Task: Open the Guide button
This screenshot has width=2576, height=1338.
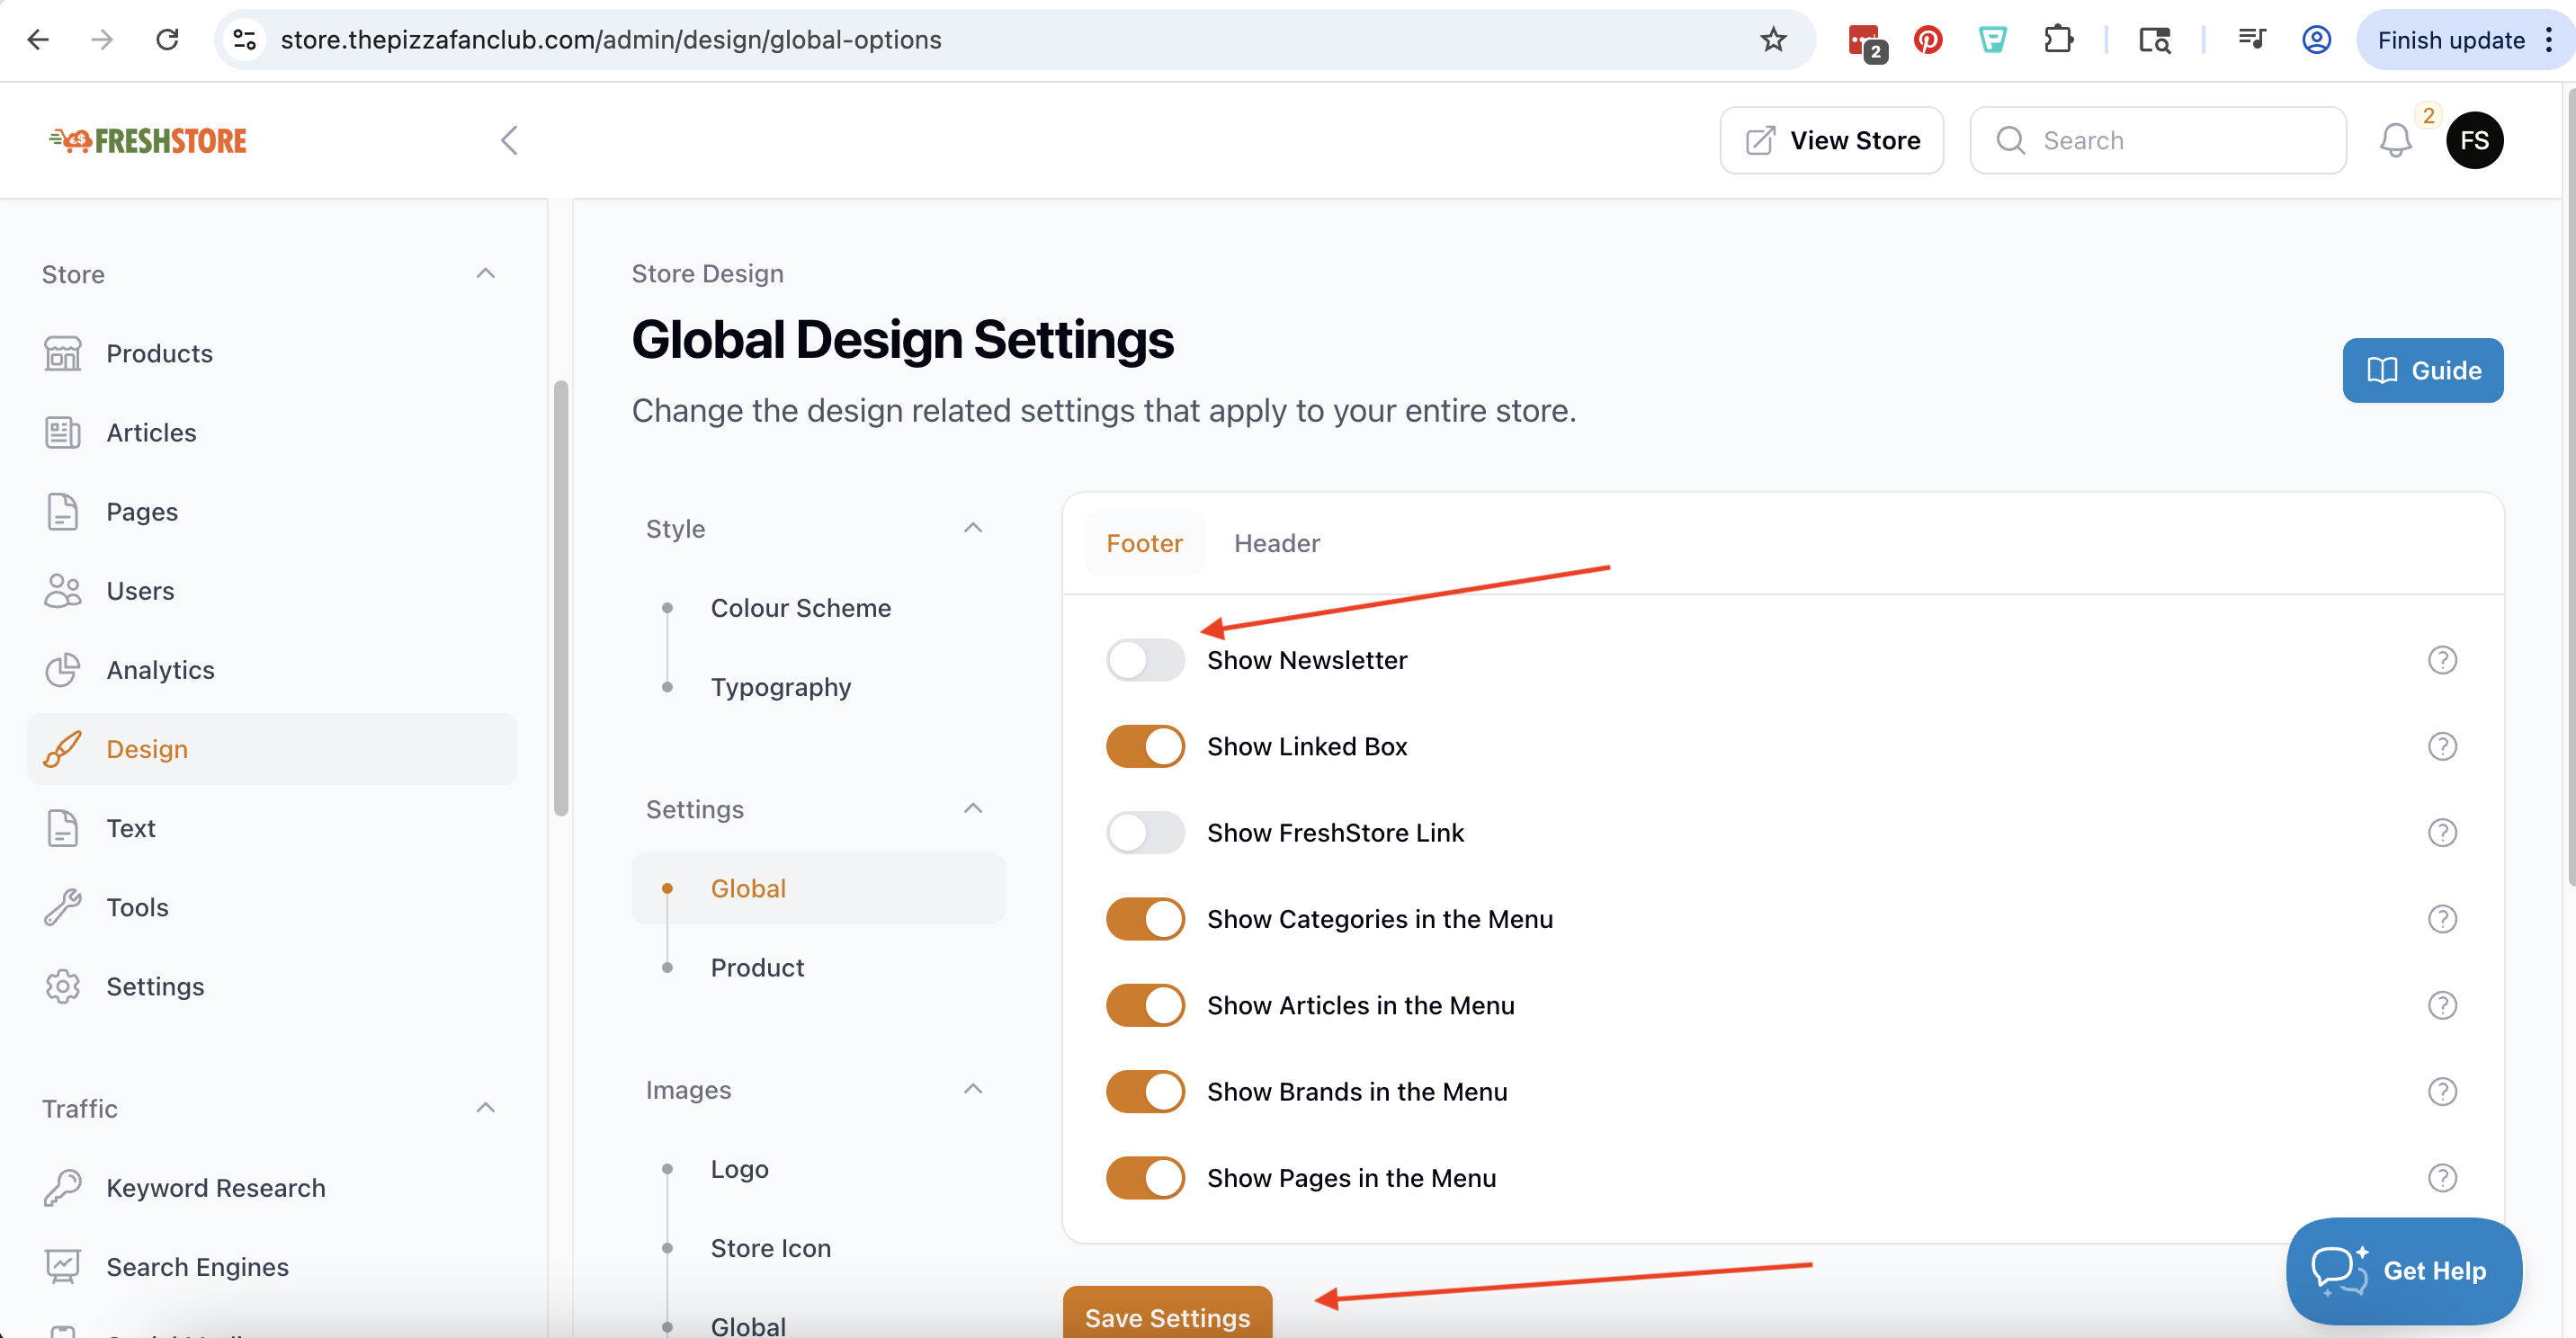Action: (x=2421, y=370)
